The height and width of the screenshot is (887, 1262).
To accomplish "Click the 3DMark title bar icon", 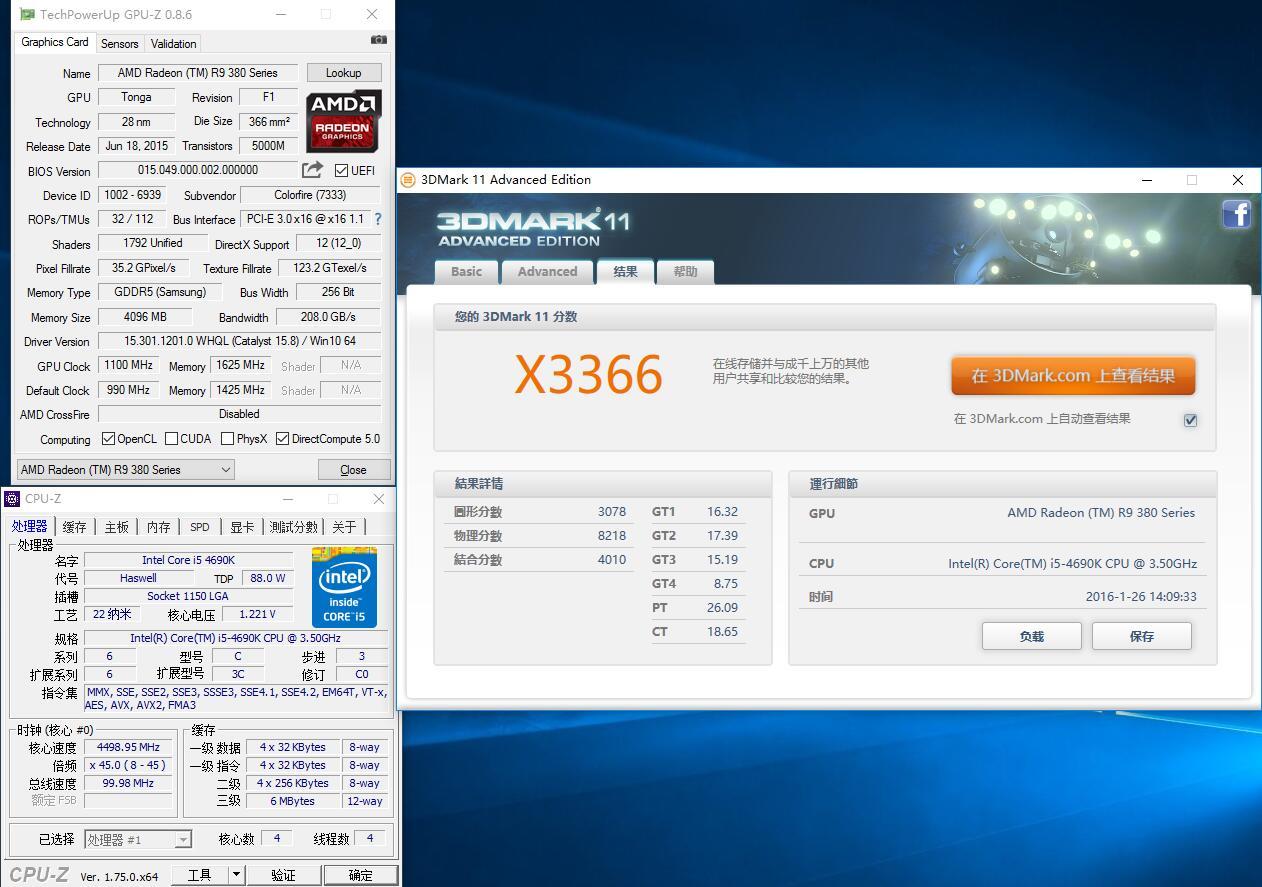I will 406,180.
